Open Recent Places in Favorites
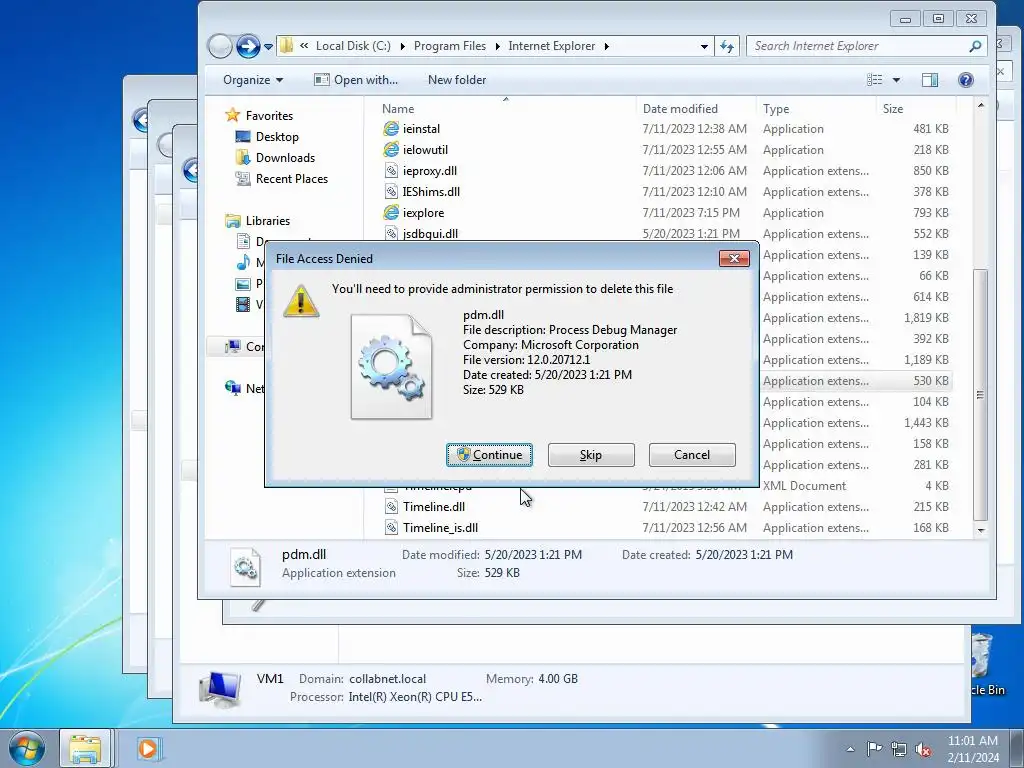Viewport: 1024px width, 768px height. click(x=292, y=178)
